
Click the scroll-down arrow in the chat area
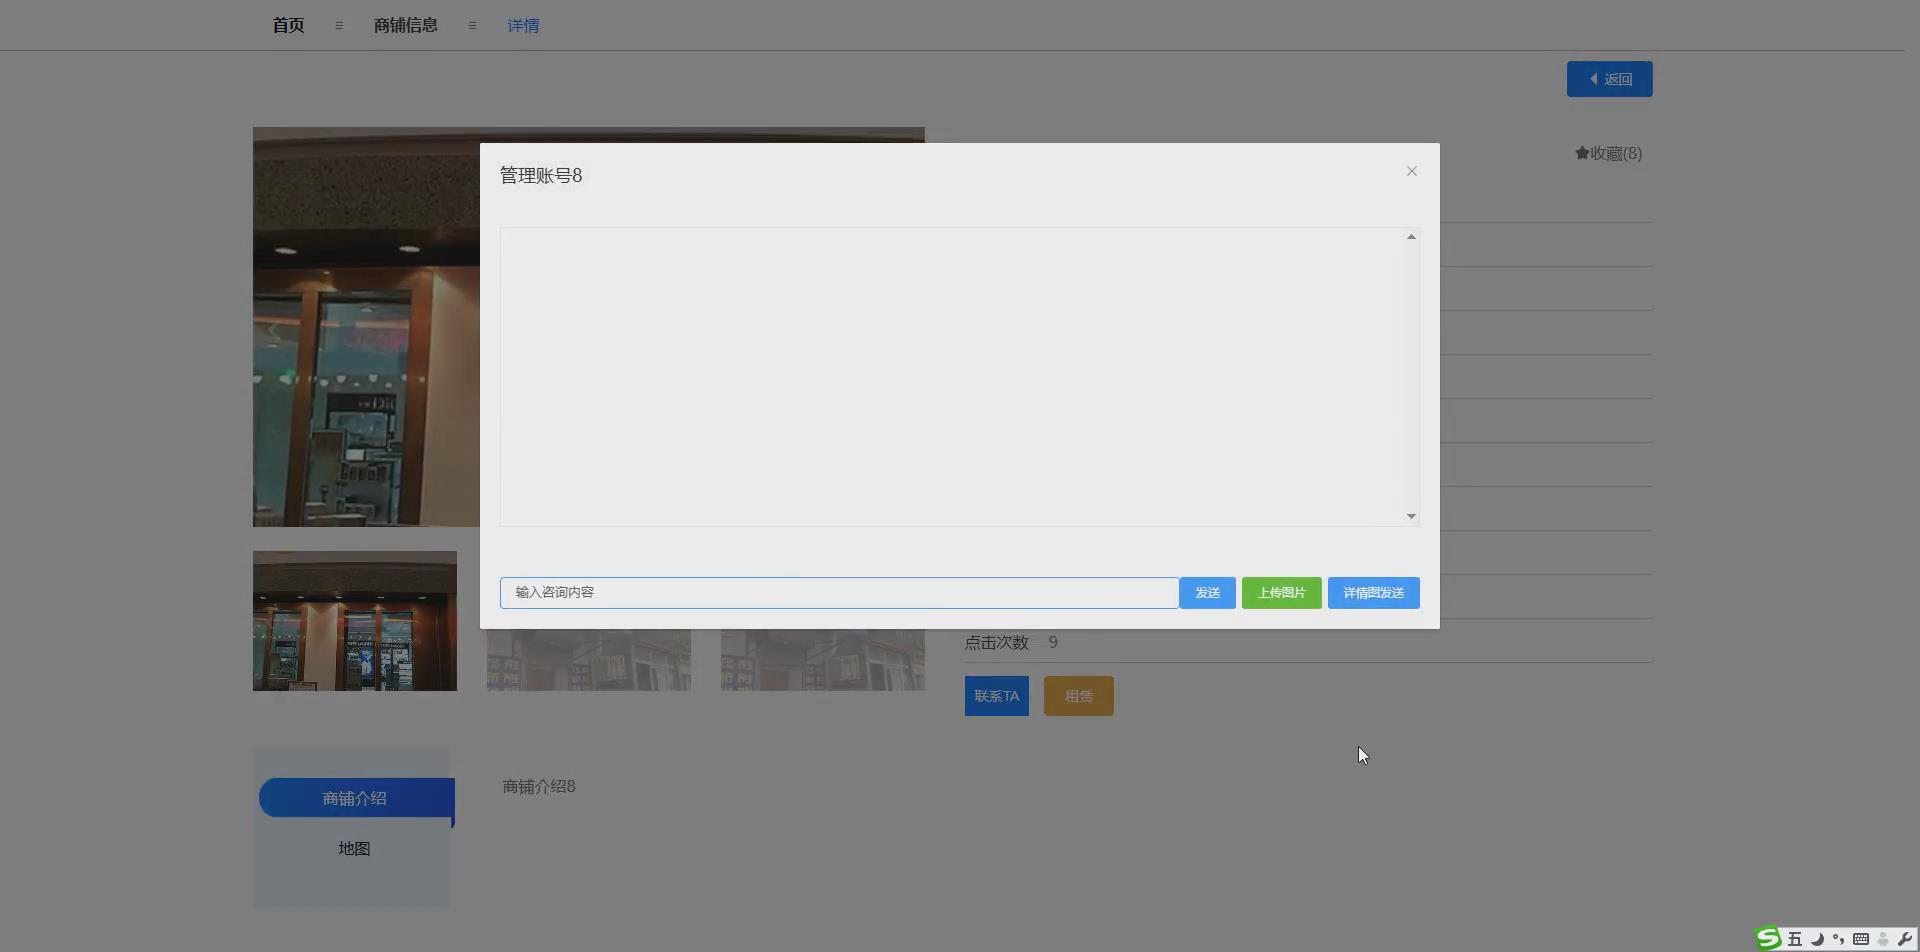(x=1410, y=516)
